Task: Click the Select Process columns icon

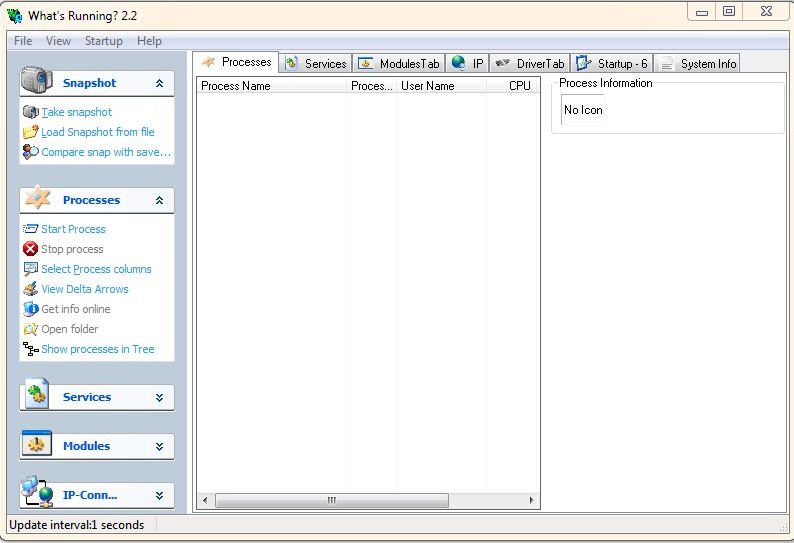Action: point(30,269)
